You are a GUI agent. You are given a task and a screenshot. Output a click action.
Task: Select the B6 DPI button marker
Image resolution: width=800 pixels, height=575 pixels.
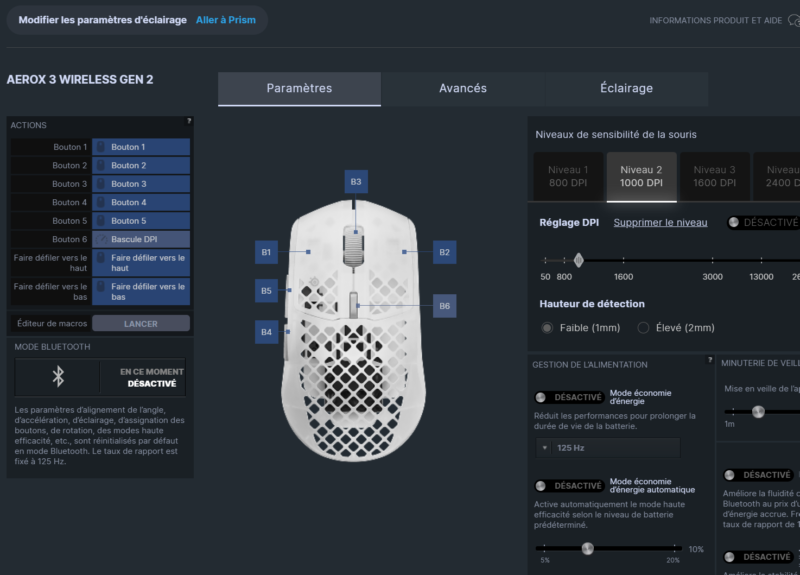[444, 306]
